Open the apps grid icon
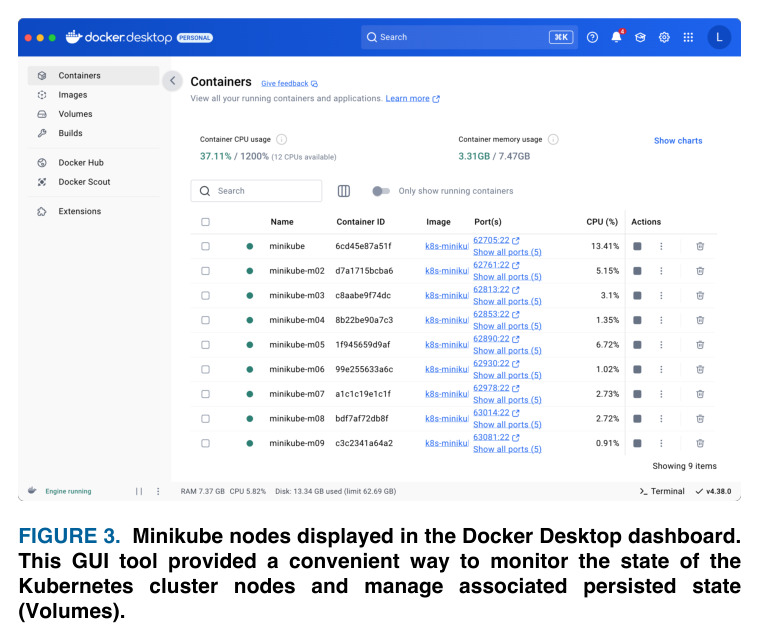This screenshot has height=639, width=763. (x=688, y=37)
